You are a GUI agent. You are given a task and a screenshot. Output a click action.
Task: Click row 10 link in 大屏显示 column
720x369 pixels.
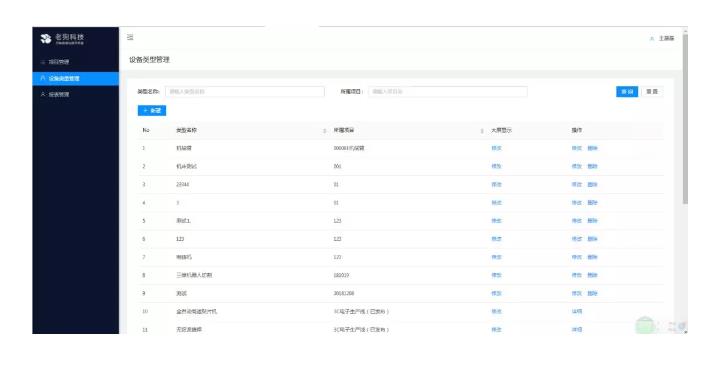click(496, 312)
